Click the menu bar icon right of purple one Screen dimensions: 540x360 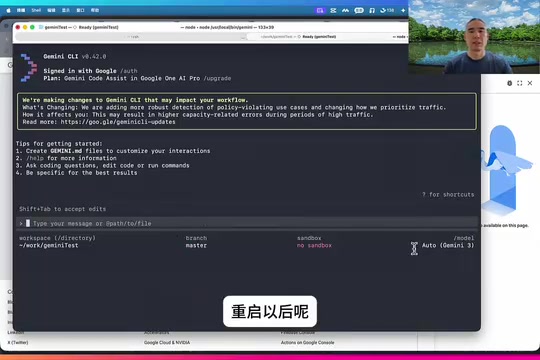click(x=333, y=11)
